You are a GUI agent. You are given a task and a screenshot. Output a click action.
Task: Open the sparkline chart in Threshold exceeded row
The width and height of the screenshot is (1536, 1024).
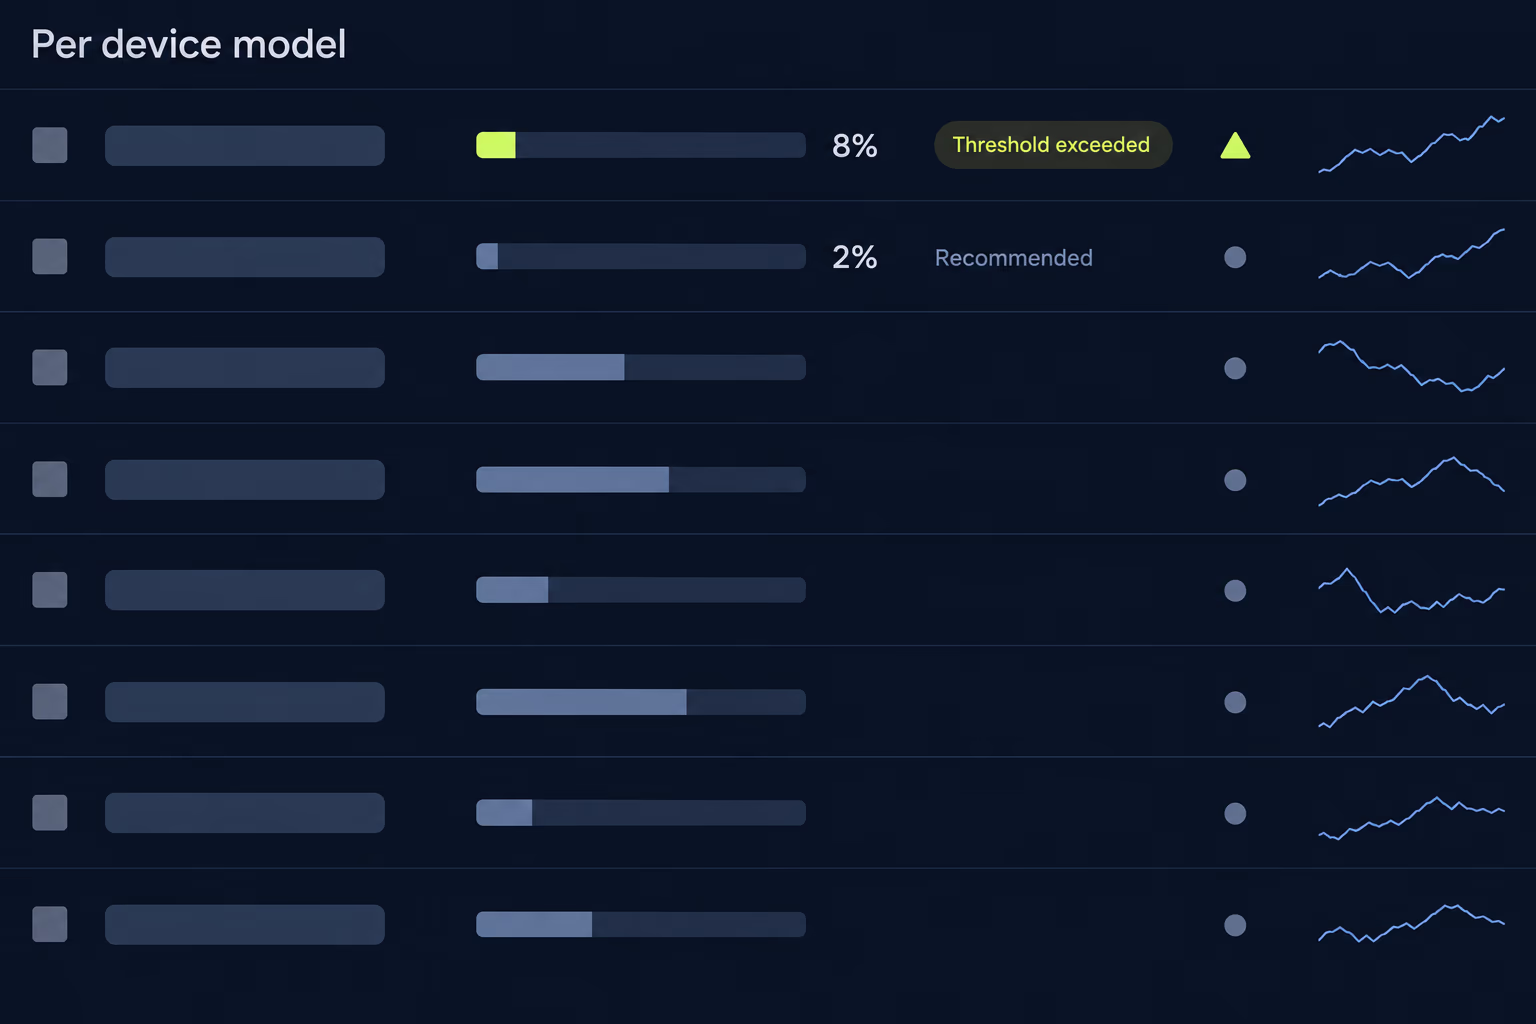tap(1412, 144)
